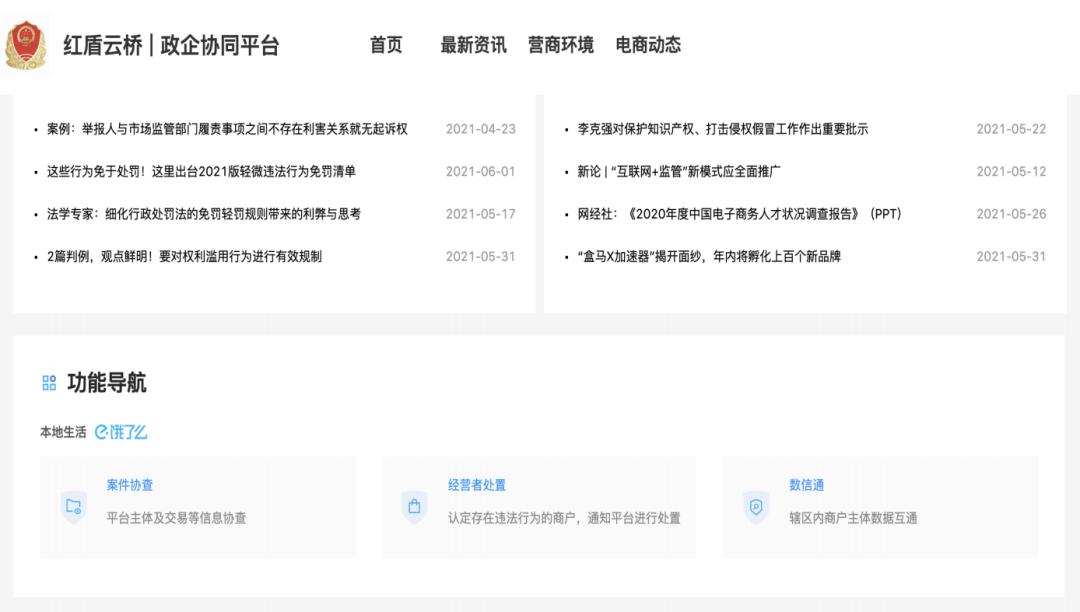Viewport: 1080px width, 612px height.
Task: Click the 饿了么 brand logo
Action: [121, 432]
